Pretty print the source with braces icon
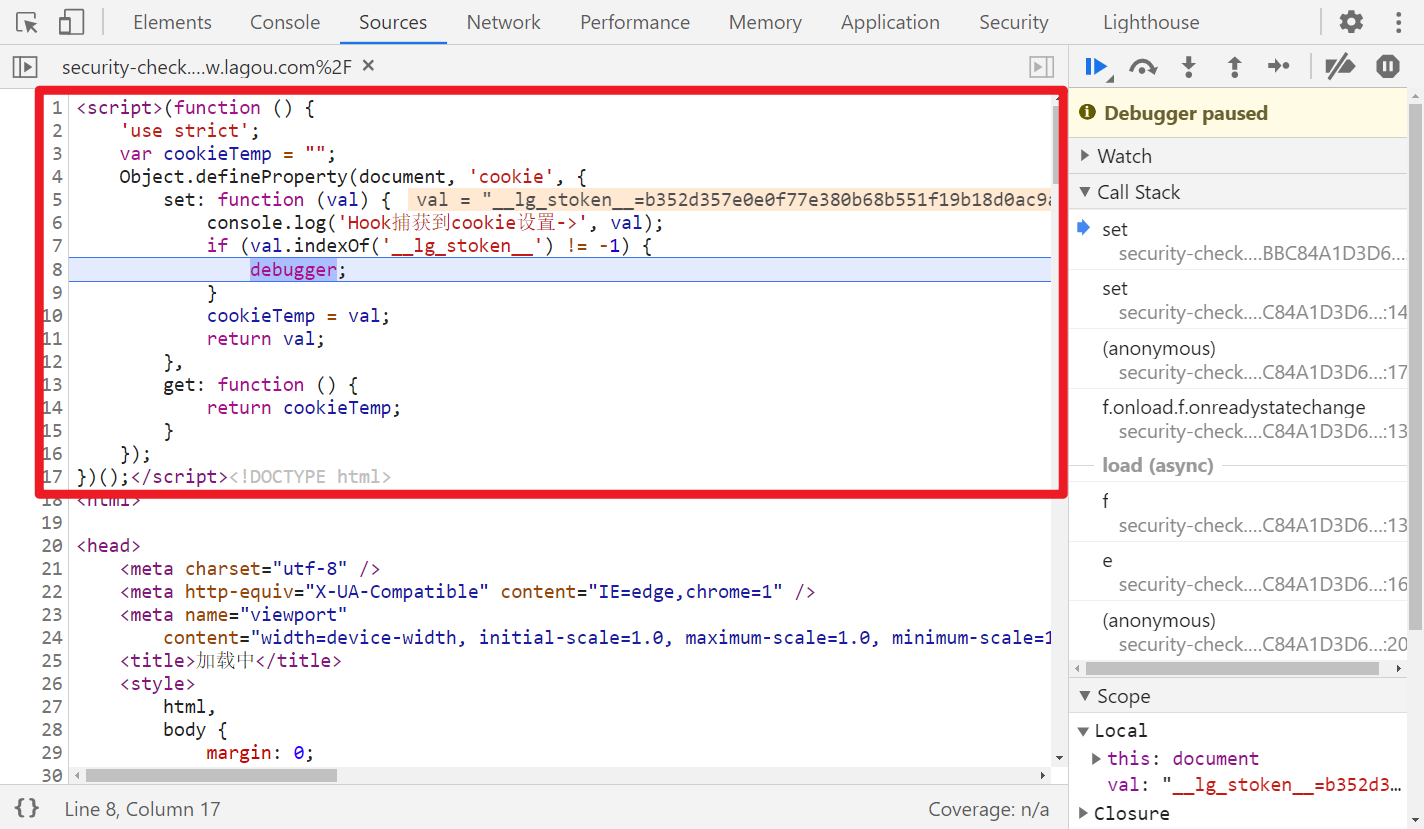 pos(27,808)
